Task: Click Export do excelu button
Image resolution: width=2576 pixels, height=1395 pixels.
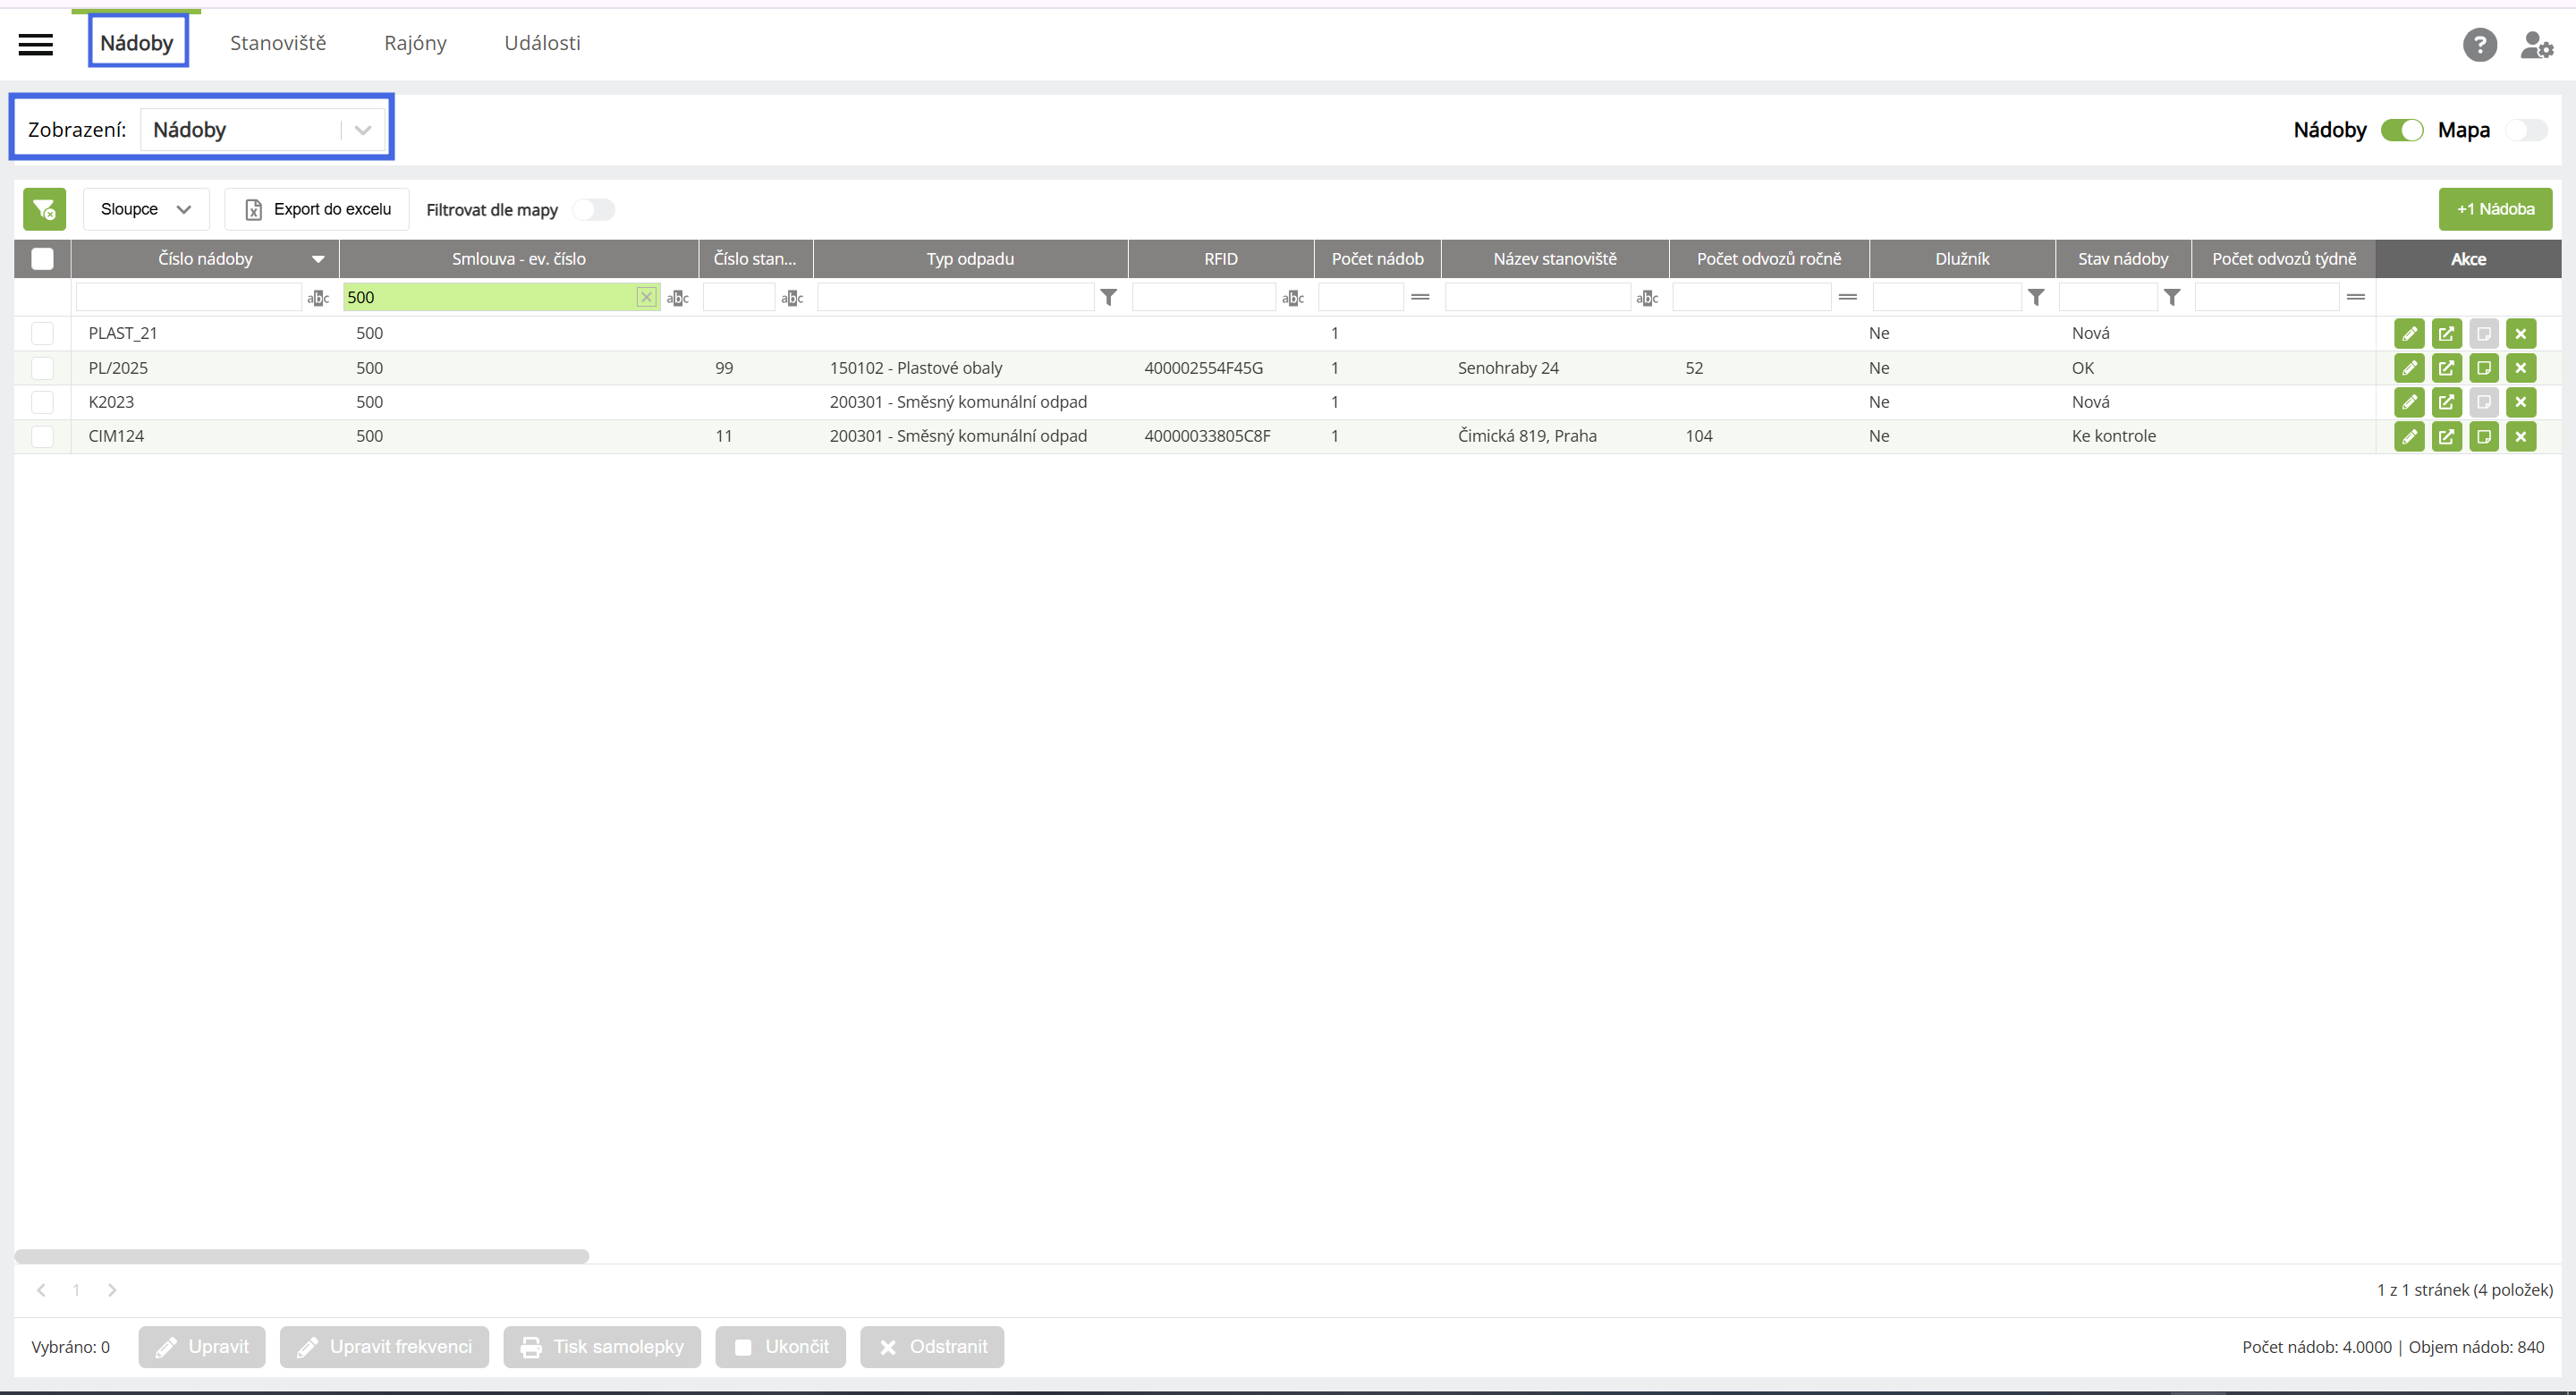Action: point(318,209)
